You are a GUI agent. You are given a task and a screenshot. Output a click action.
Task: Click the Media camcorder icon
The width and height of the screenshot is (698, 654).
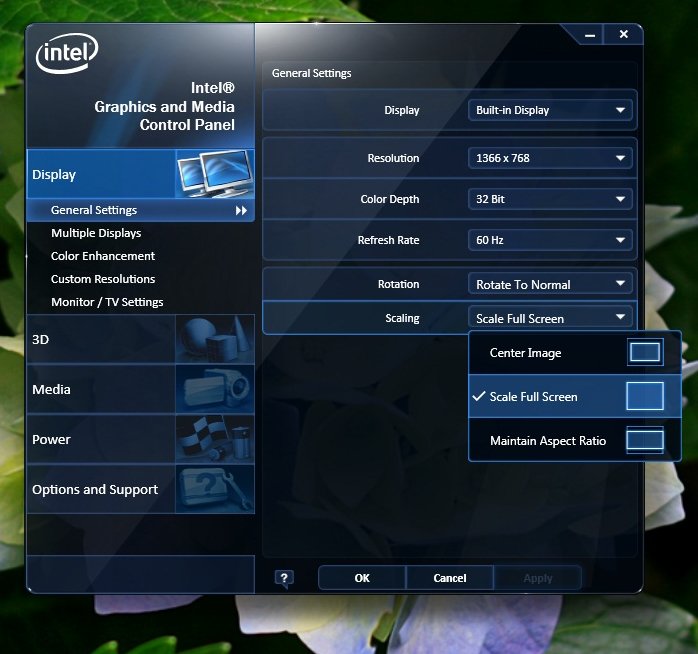click(215, 389)
